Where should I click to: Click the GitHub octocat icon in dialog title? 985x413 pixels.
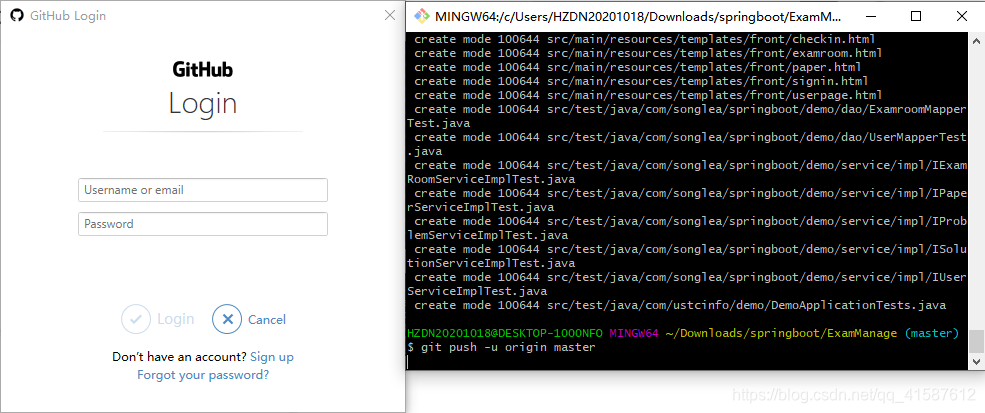tap(17, 16)
